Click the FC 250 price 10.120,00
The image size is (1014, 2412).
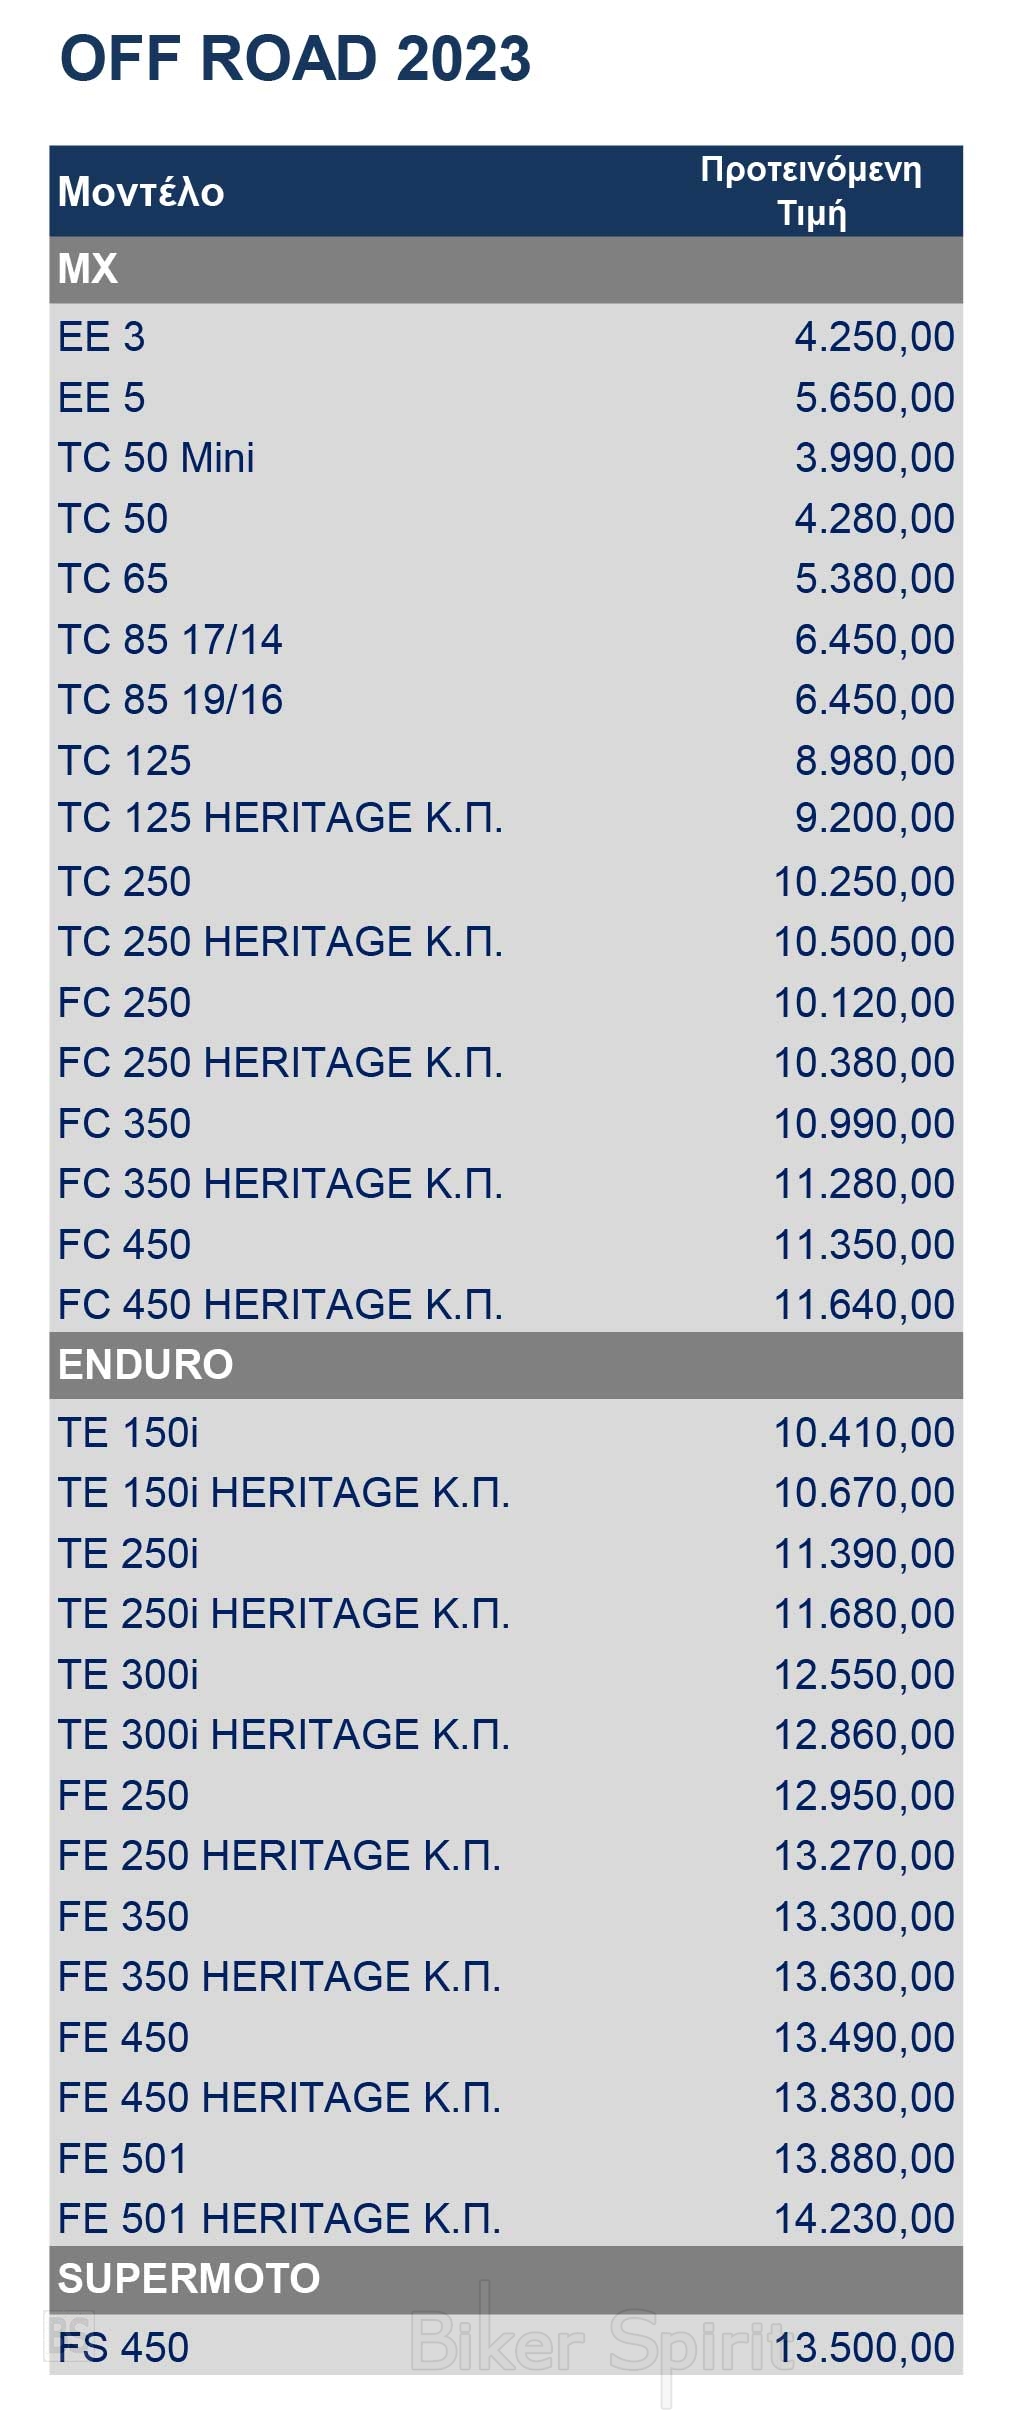click(x=864, y=1003)
